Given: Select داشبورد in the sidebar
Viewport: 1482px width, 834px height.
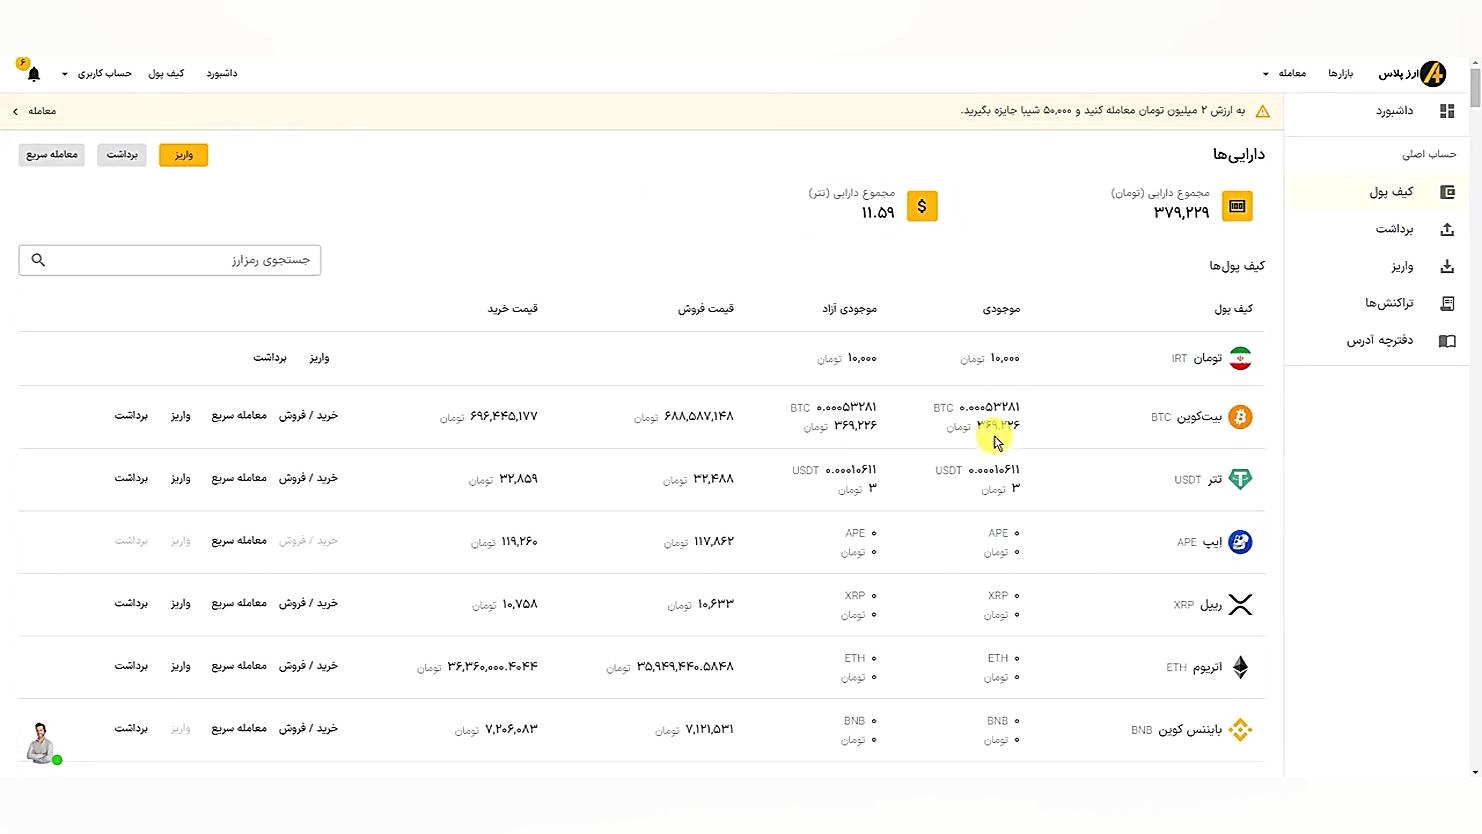Looking at the screenshot, I should point(1394,111).
